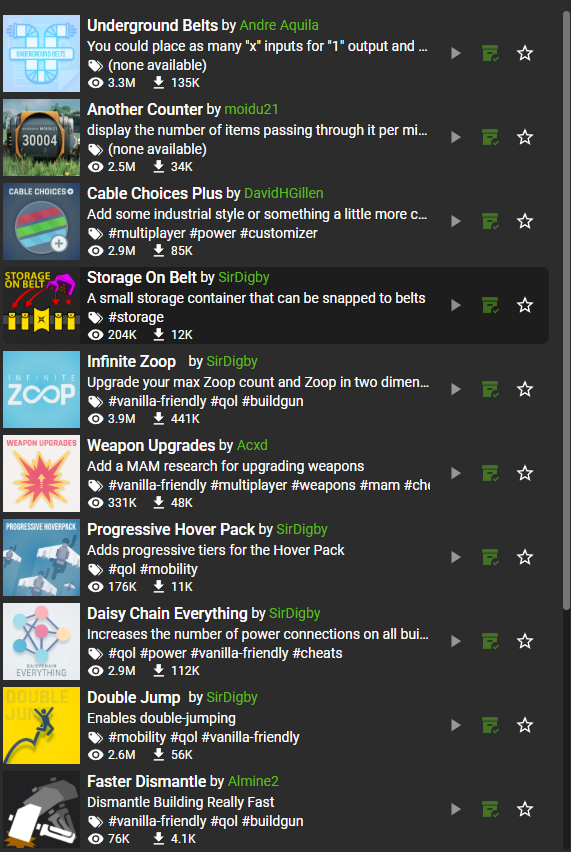Favorite the Underground Belts mod with star
Screen dimensions: 571x852
pos(525,53)
